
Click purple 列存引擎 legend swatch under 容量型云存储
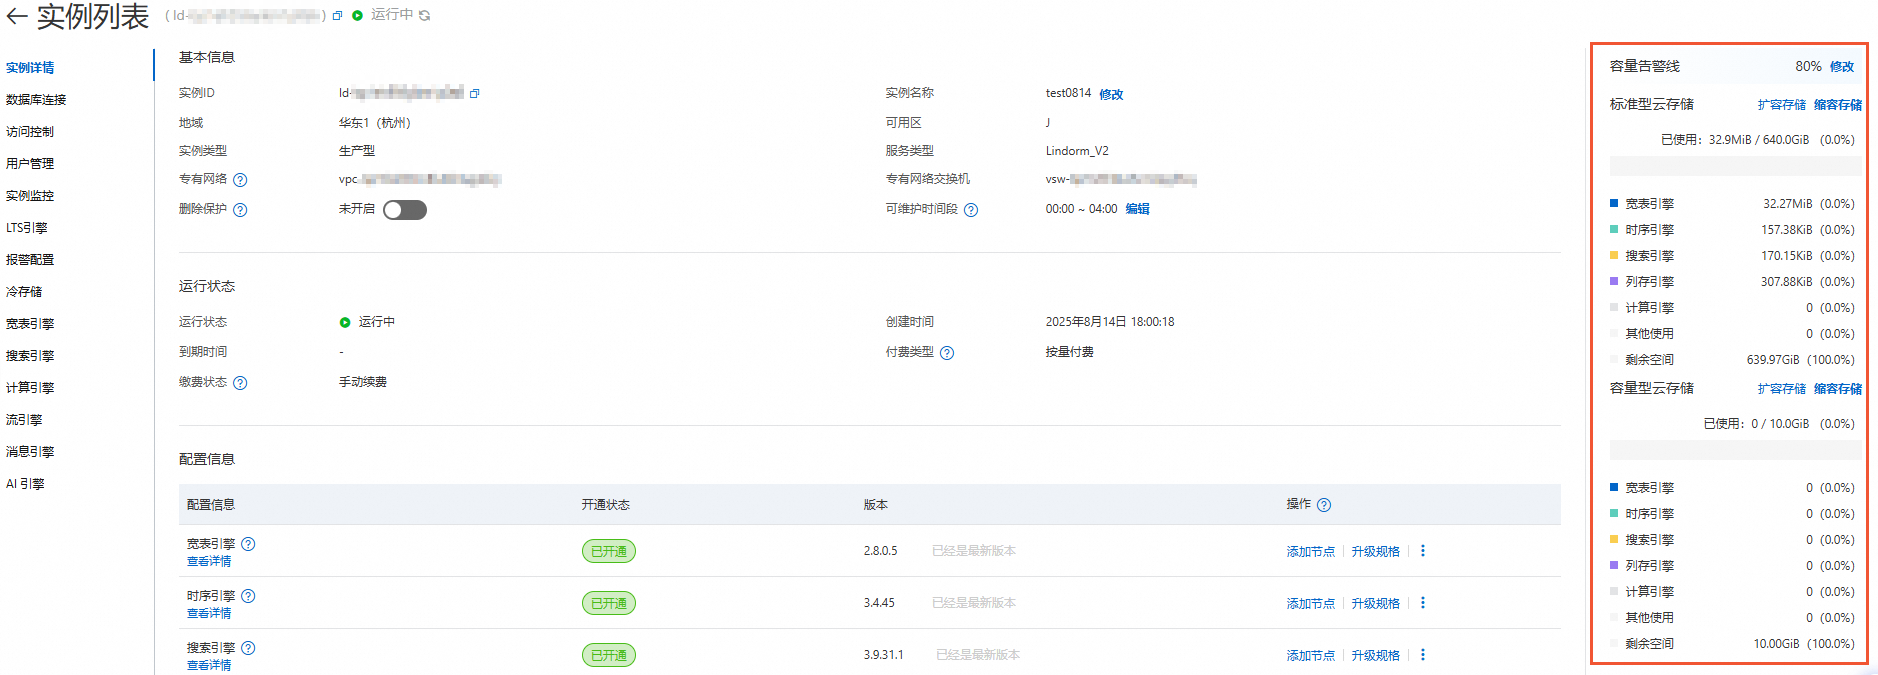pyautogui.click(x=1613, y=565)
